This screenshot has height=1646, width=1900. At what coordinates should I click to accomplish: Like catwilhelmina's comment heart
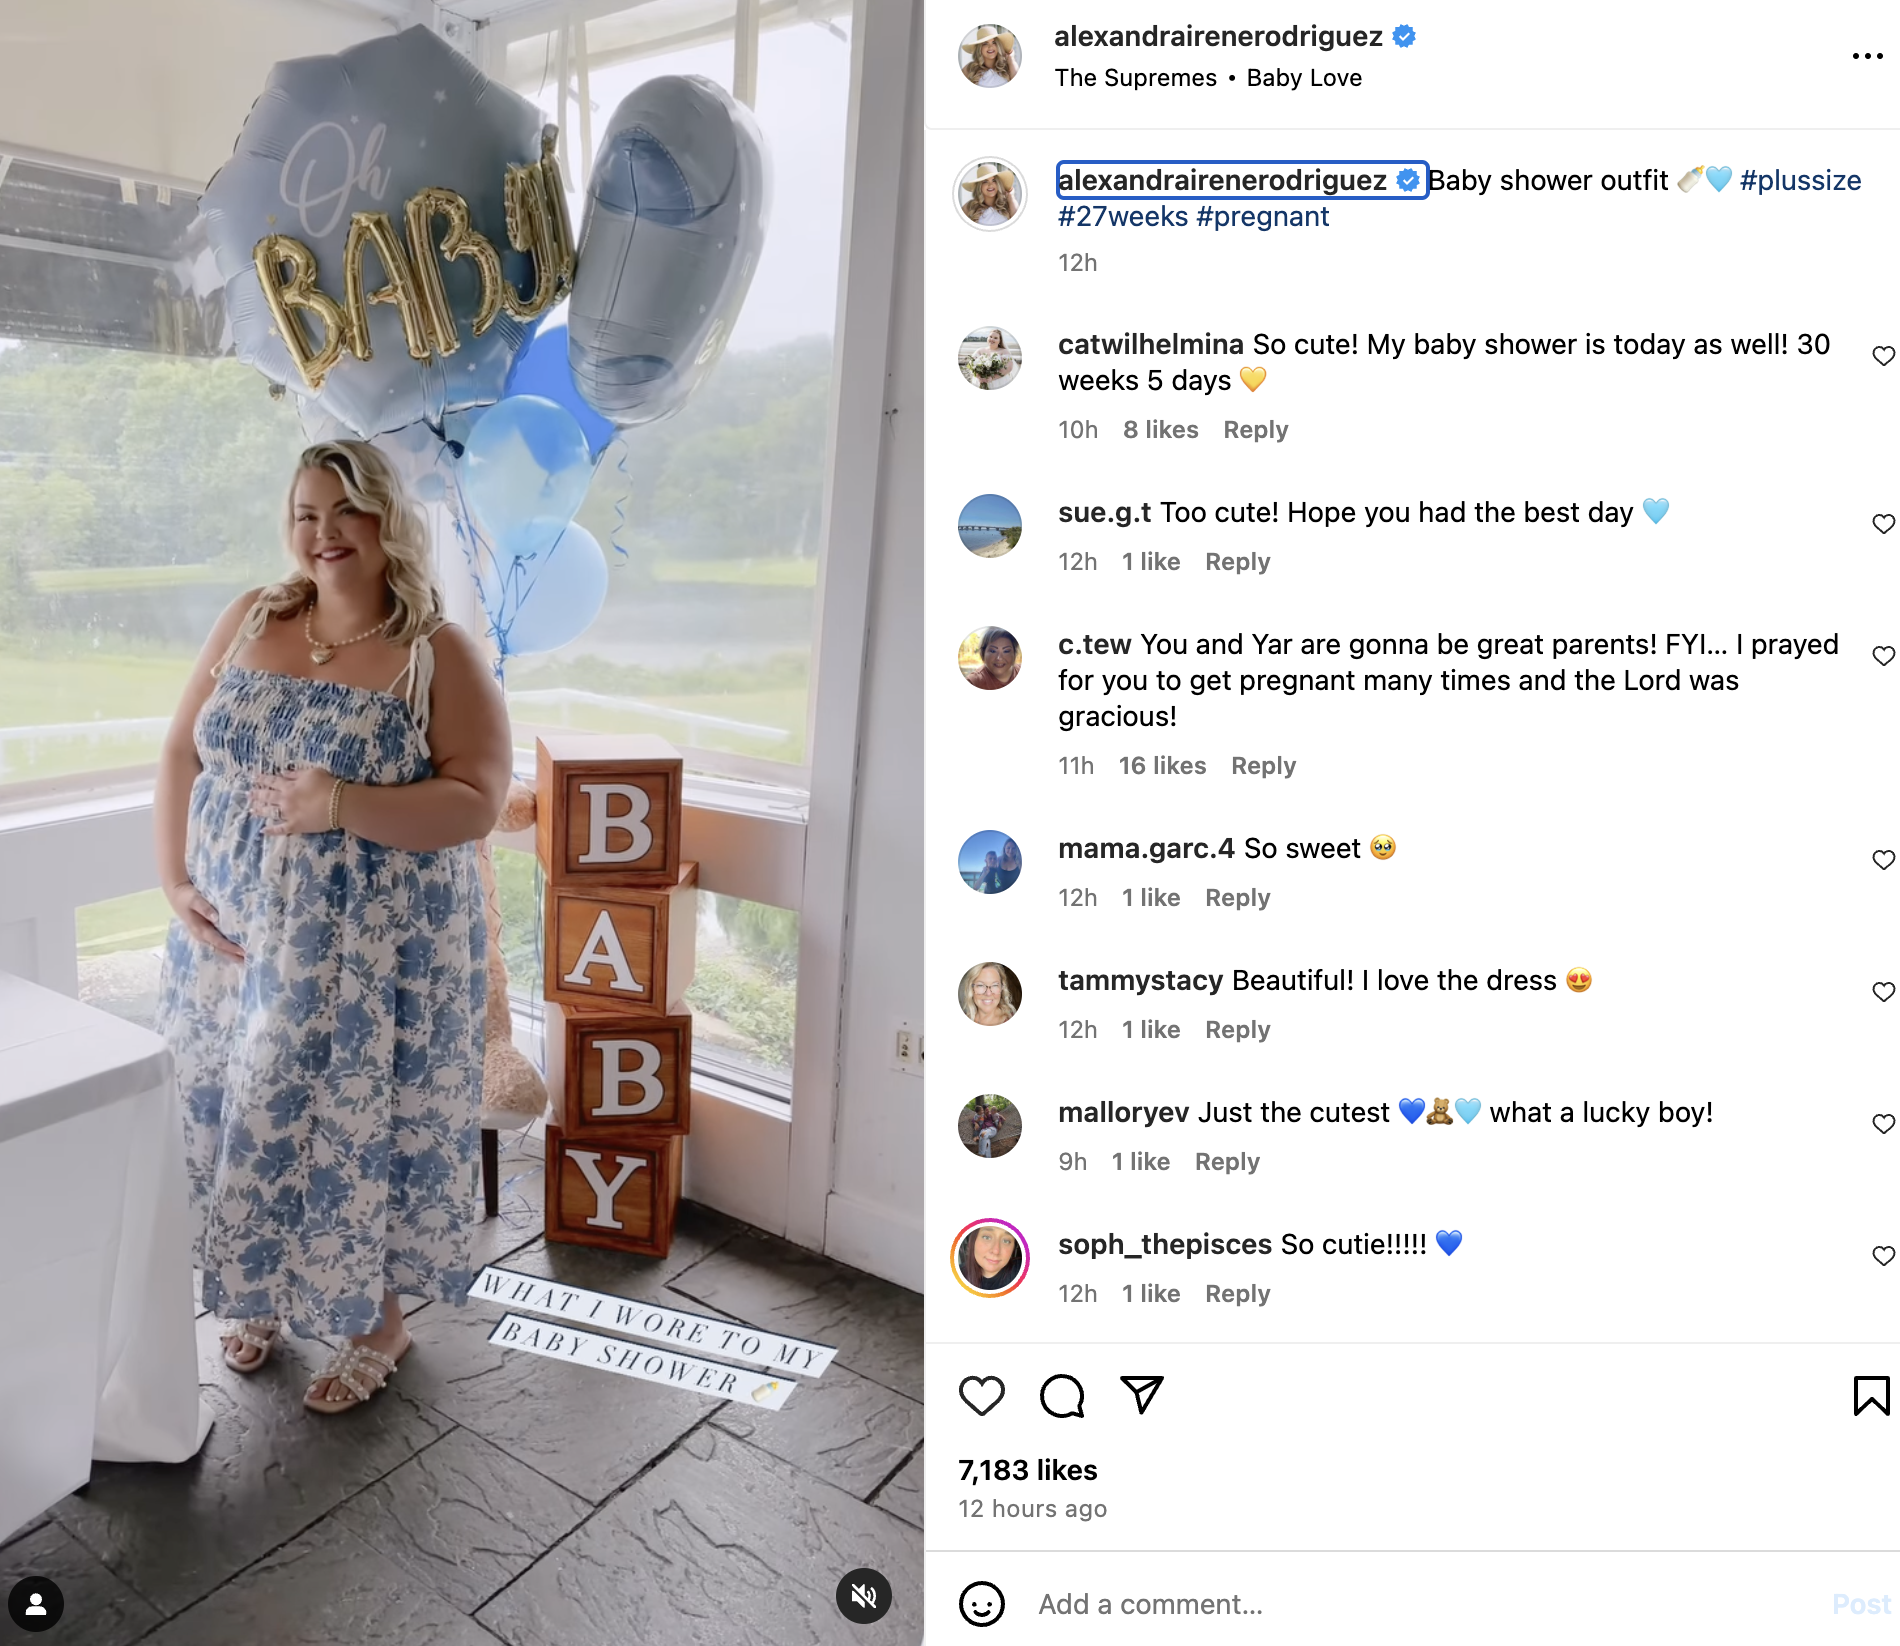[x=1883, y=356]
